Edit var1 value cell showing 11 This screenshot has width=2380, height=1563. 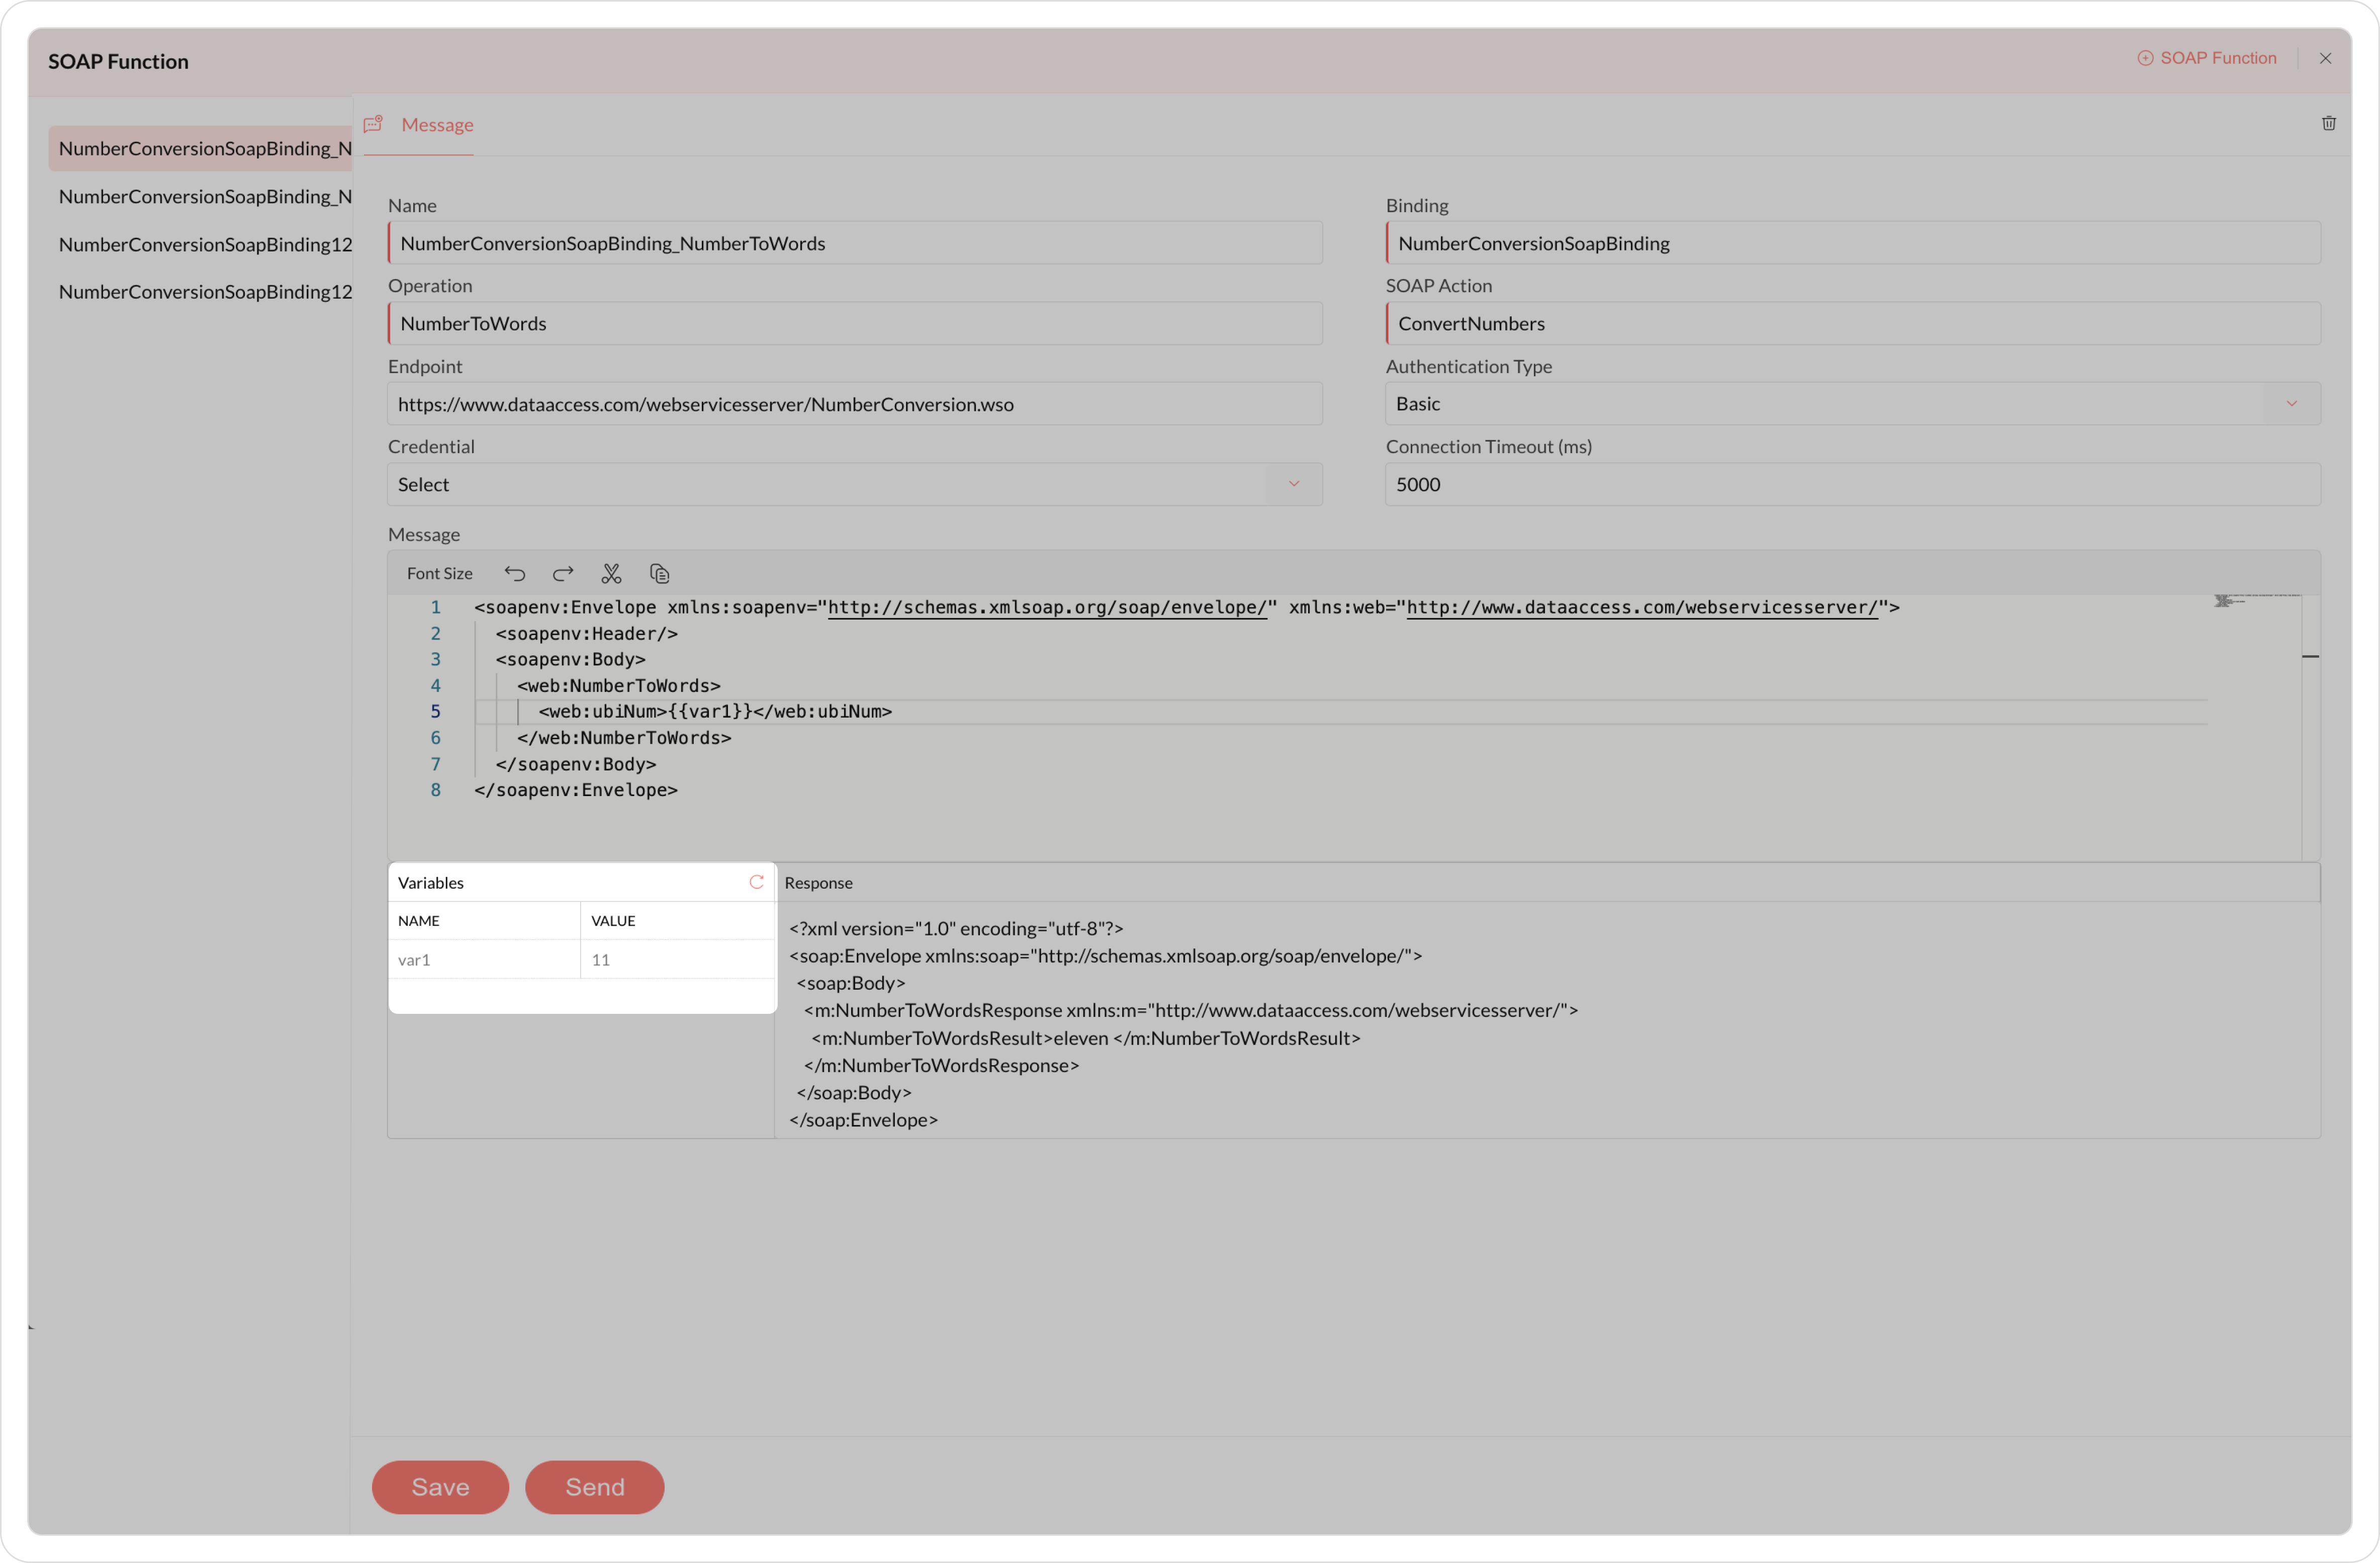[676, 959]
